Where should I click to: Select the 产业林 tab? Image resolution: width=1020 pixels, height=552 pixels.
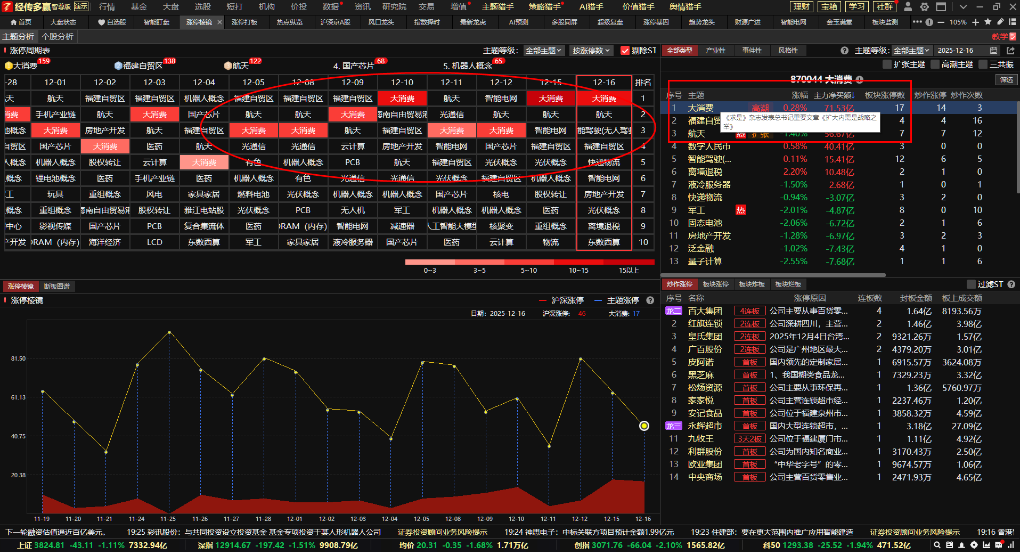click(x=715, y=50)
